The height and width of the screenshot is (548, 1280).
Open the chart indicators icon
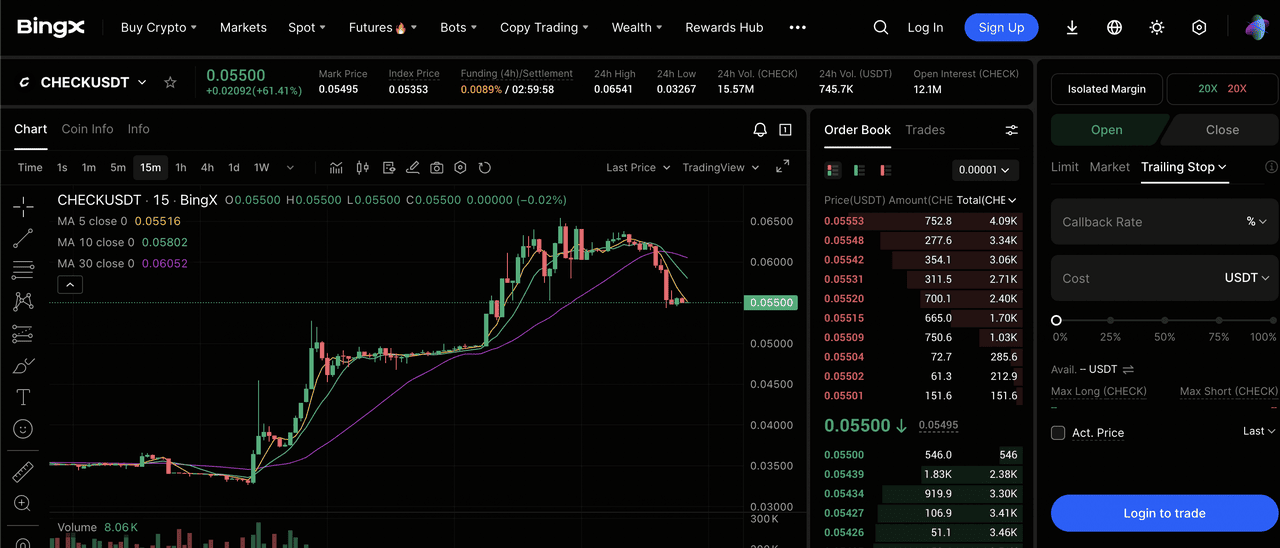pyautogui.click(x=336, y=168)
